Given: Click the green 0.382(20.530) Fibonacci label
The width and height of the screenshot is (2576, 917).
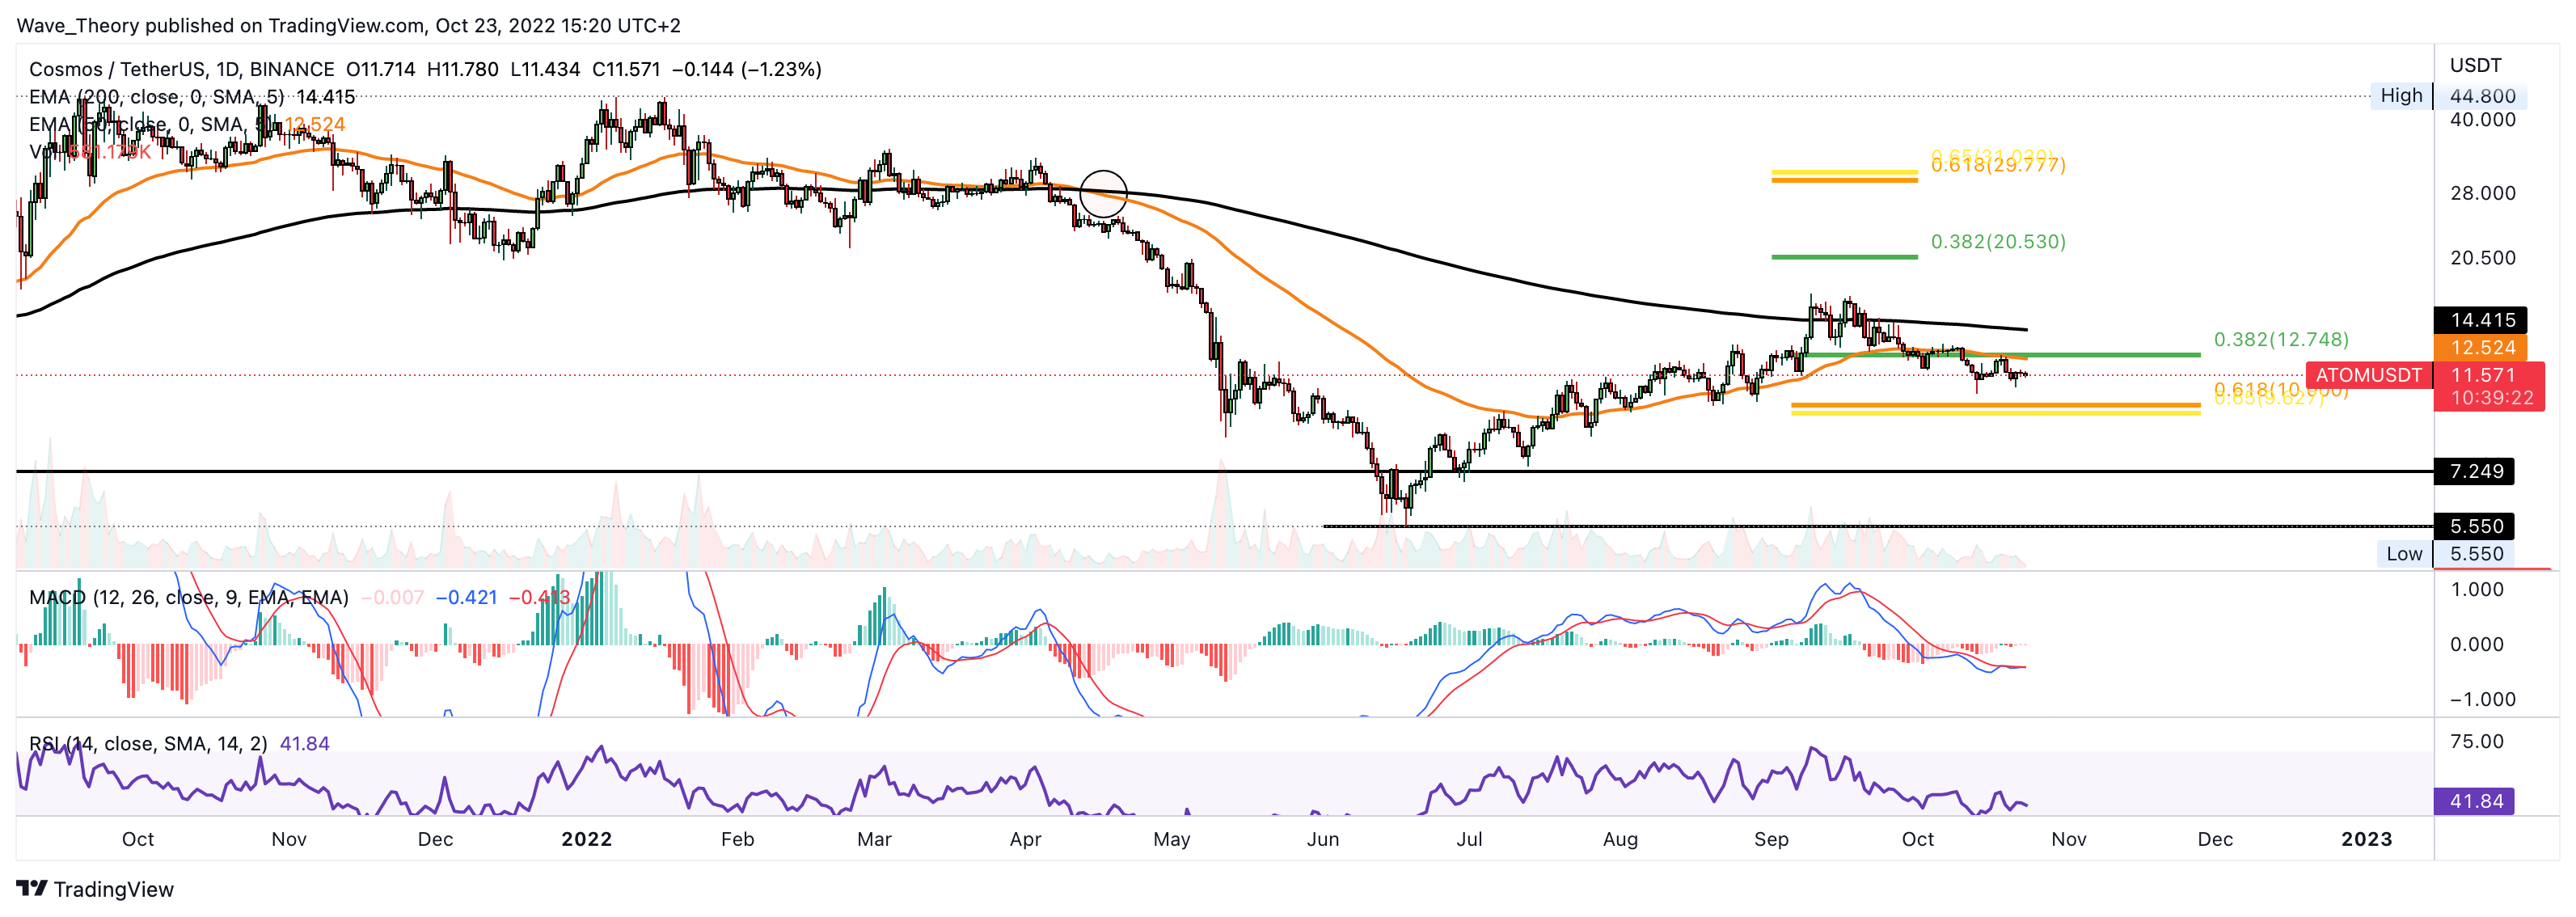Looking at the screenshot, I should tap(1997, 241).
